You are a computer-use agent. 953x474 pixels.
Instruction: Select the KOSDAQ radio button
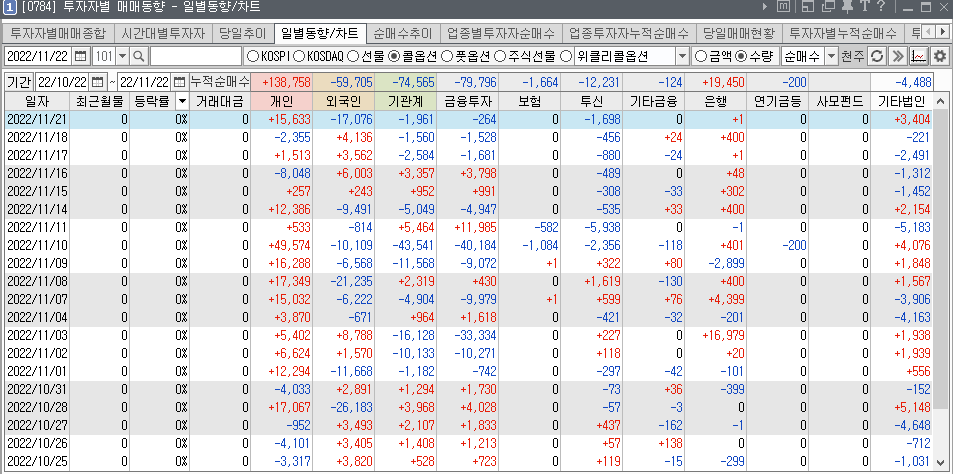point(299,56)
